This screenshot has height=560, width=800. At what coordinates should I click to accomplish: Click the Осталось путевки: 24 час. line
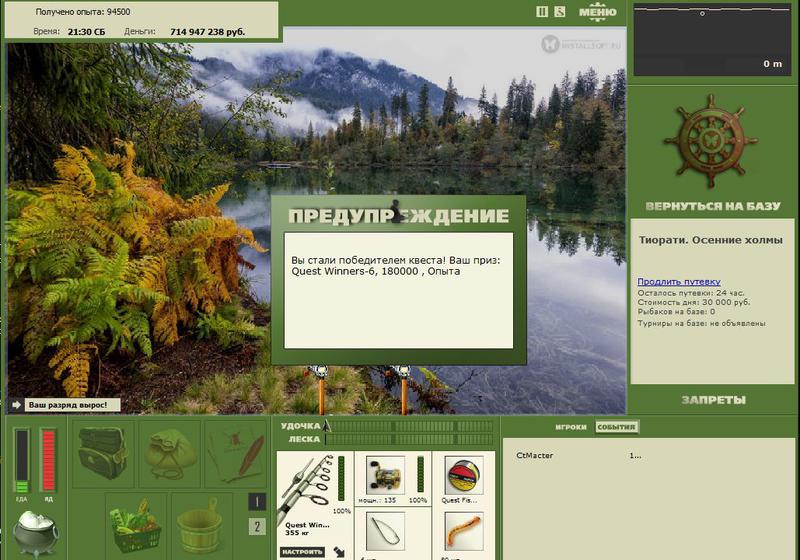pos(691,293)
